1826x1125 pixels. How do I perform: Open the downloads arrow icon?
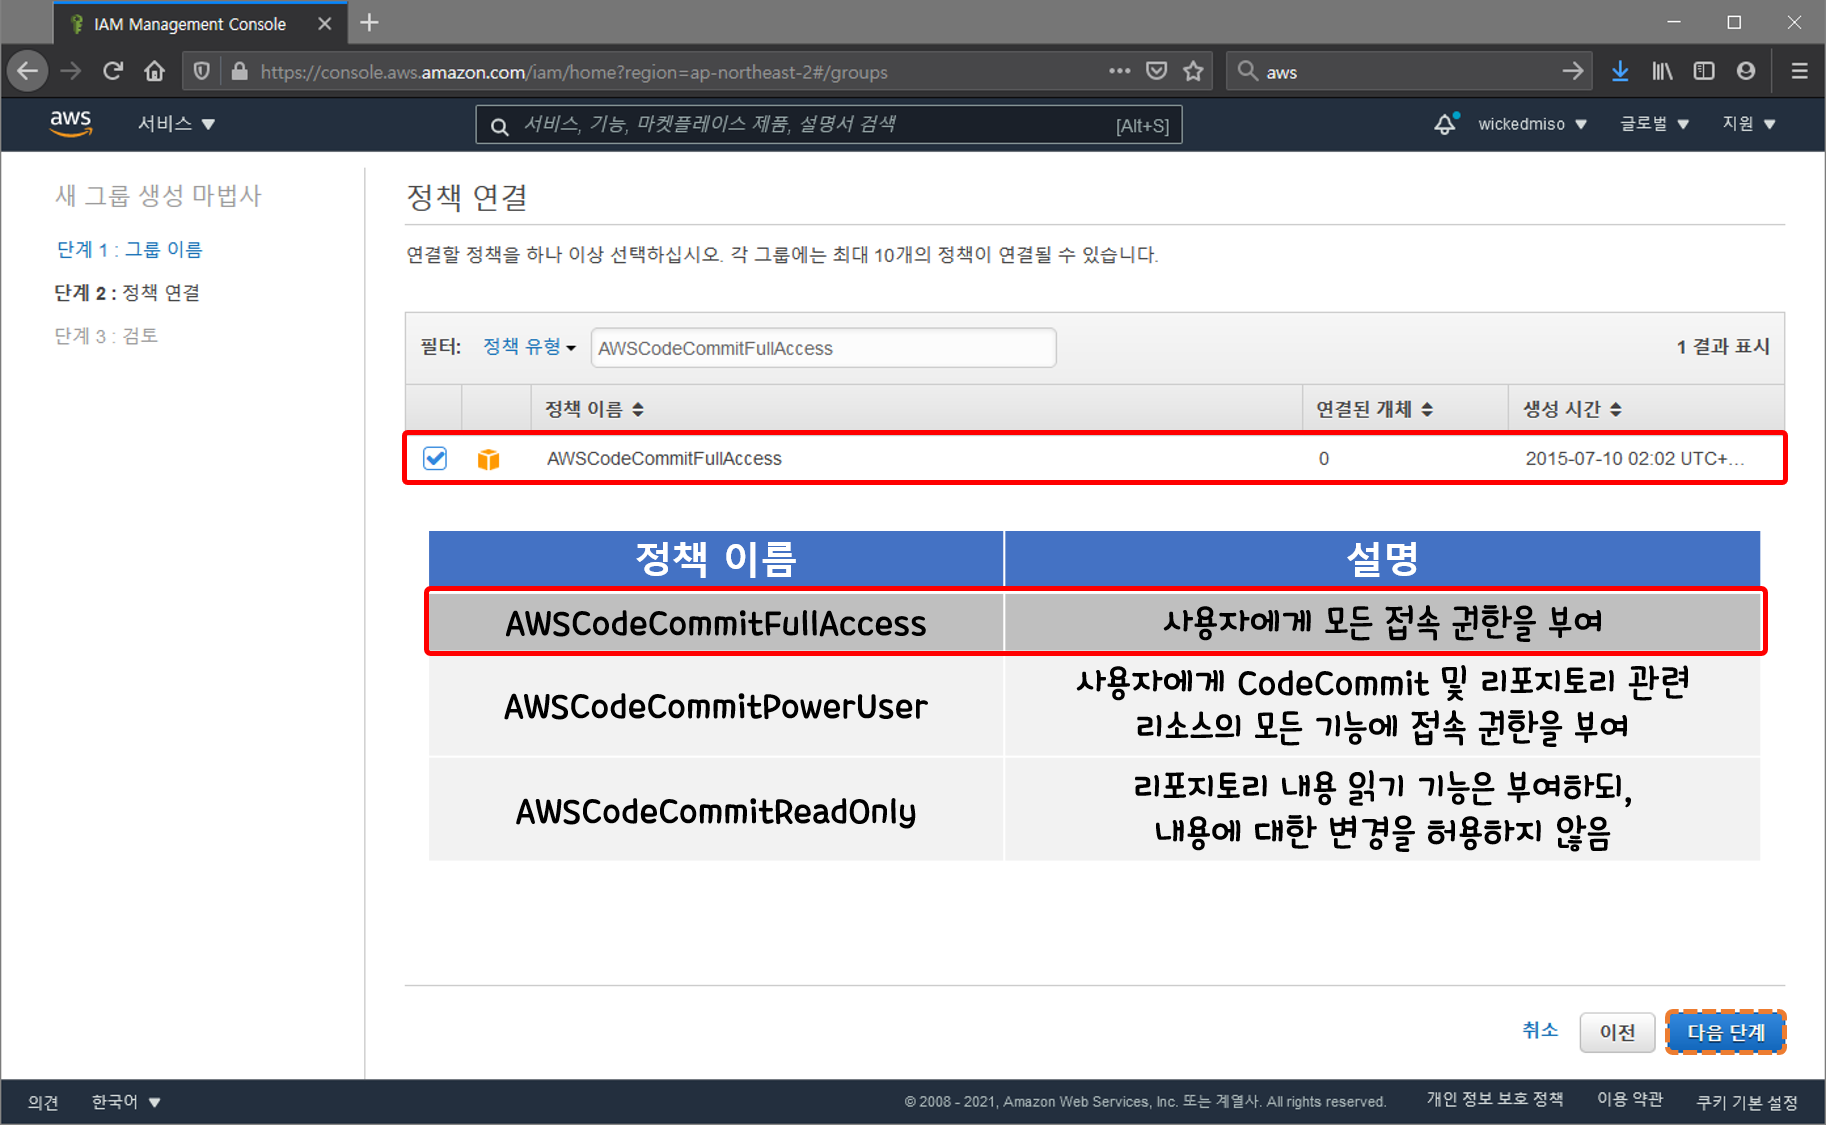click(x=1620, y=71)
